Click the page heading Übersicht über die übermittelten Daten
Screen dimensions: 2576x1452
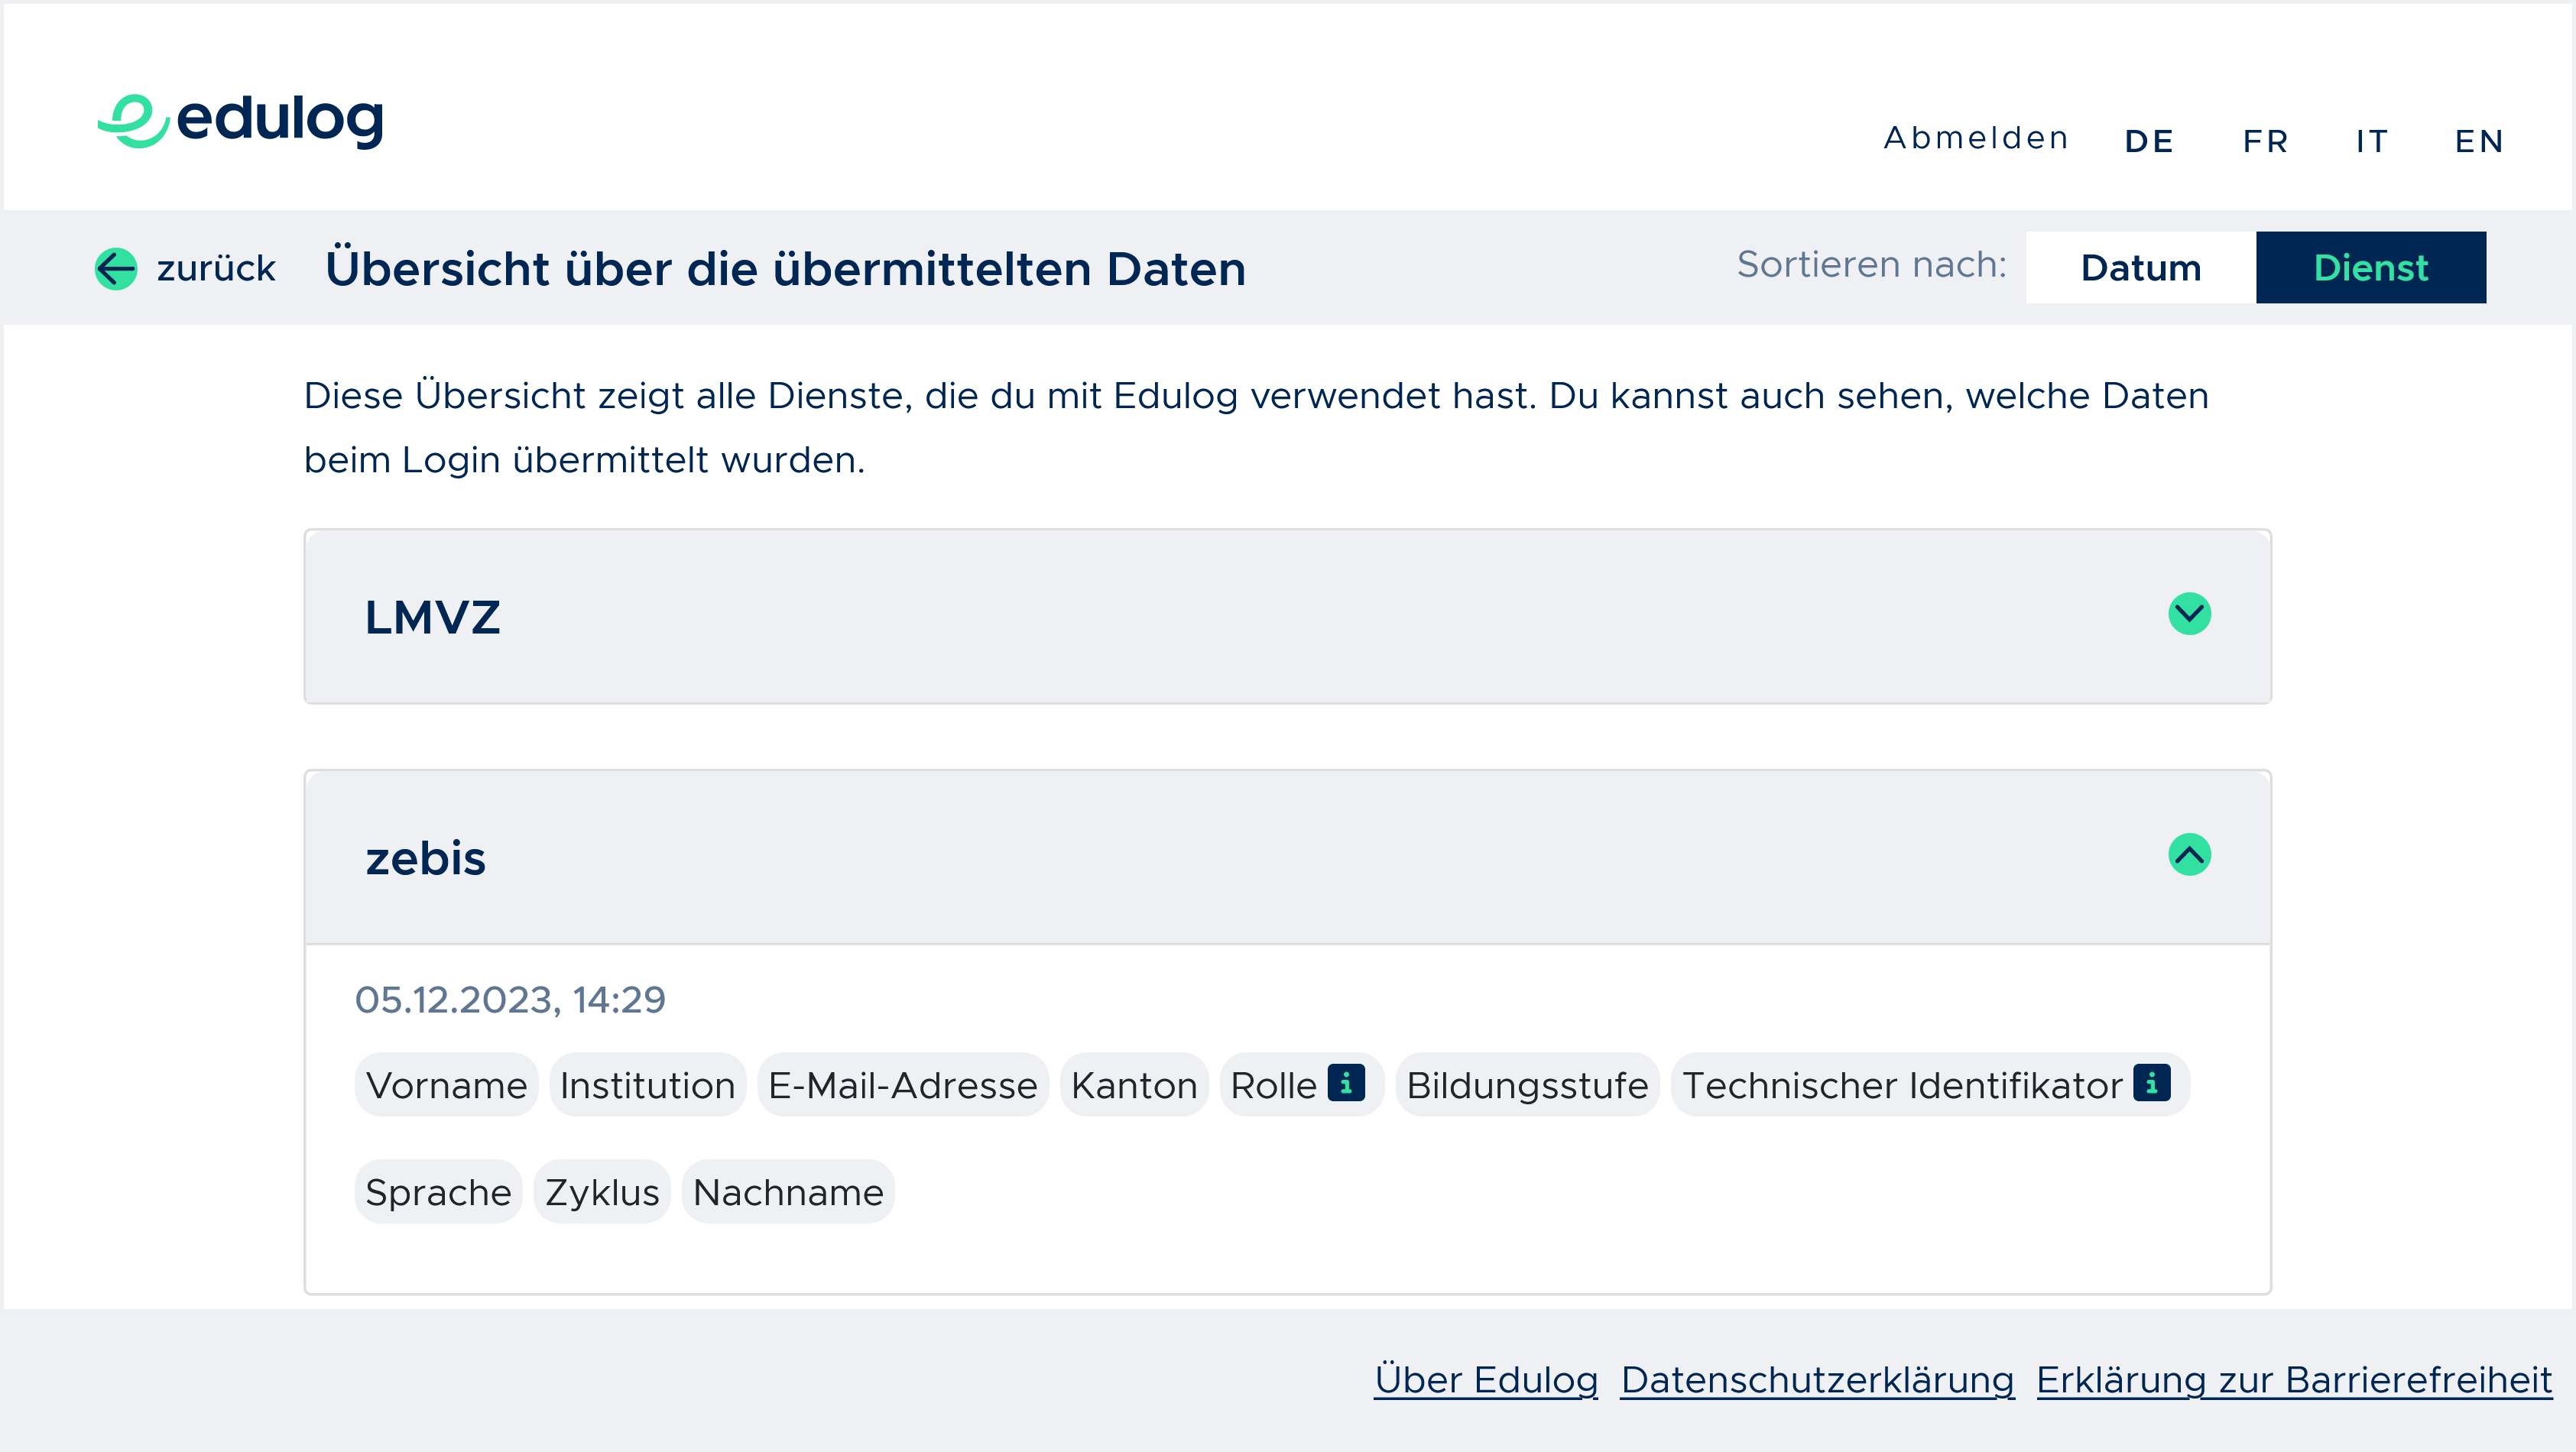786,269
